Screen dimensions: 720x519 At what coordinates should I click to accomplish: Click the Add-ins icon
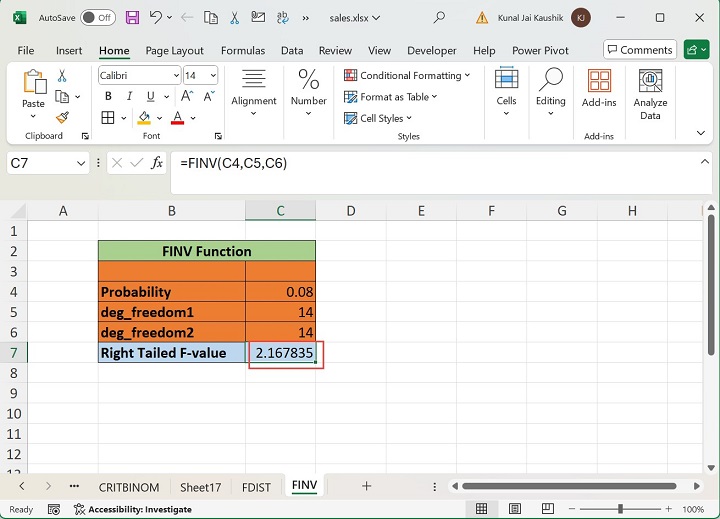[x=599, y=88]
